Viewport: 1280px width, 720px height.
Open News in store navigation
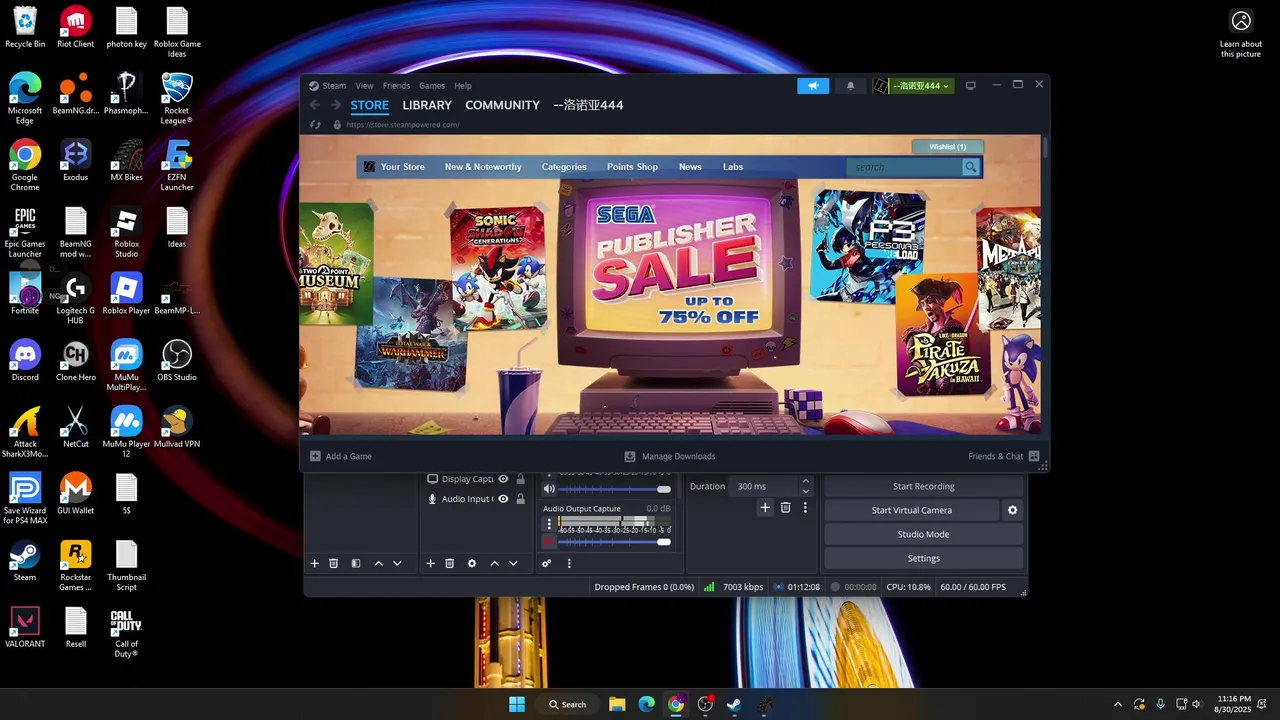click(690, 167)
